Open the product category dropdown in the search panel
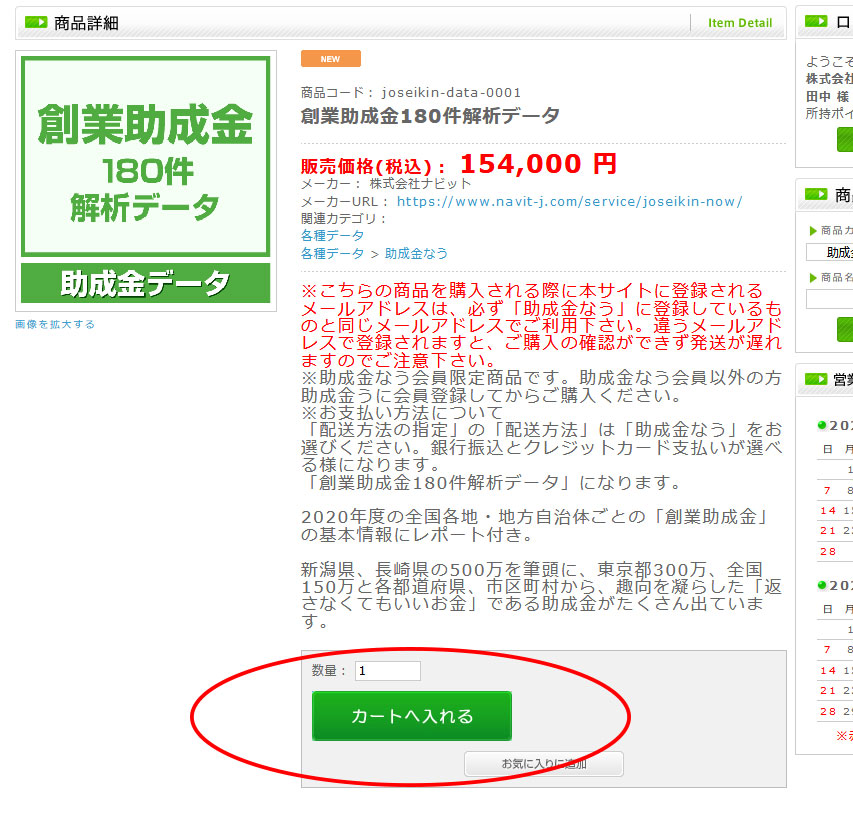The height and width of the screenshot is (816, 853). click(x=830, y=253)
